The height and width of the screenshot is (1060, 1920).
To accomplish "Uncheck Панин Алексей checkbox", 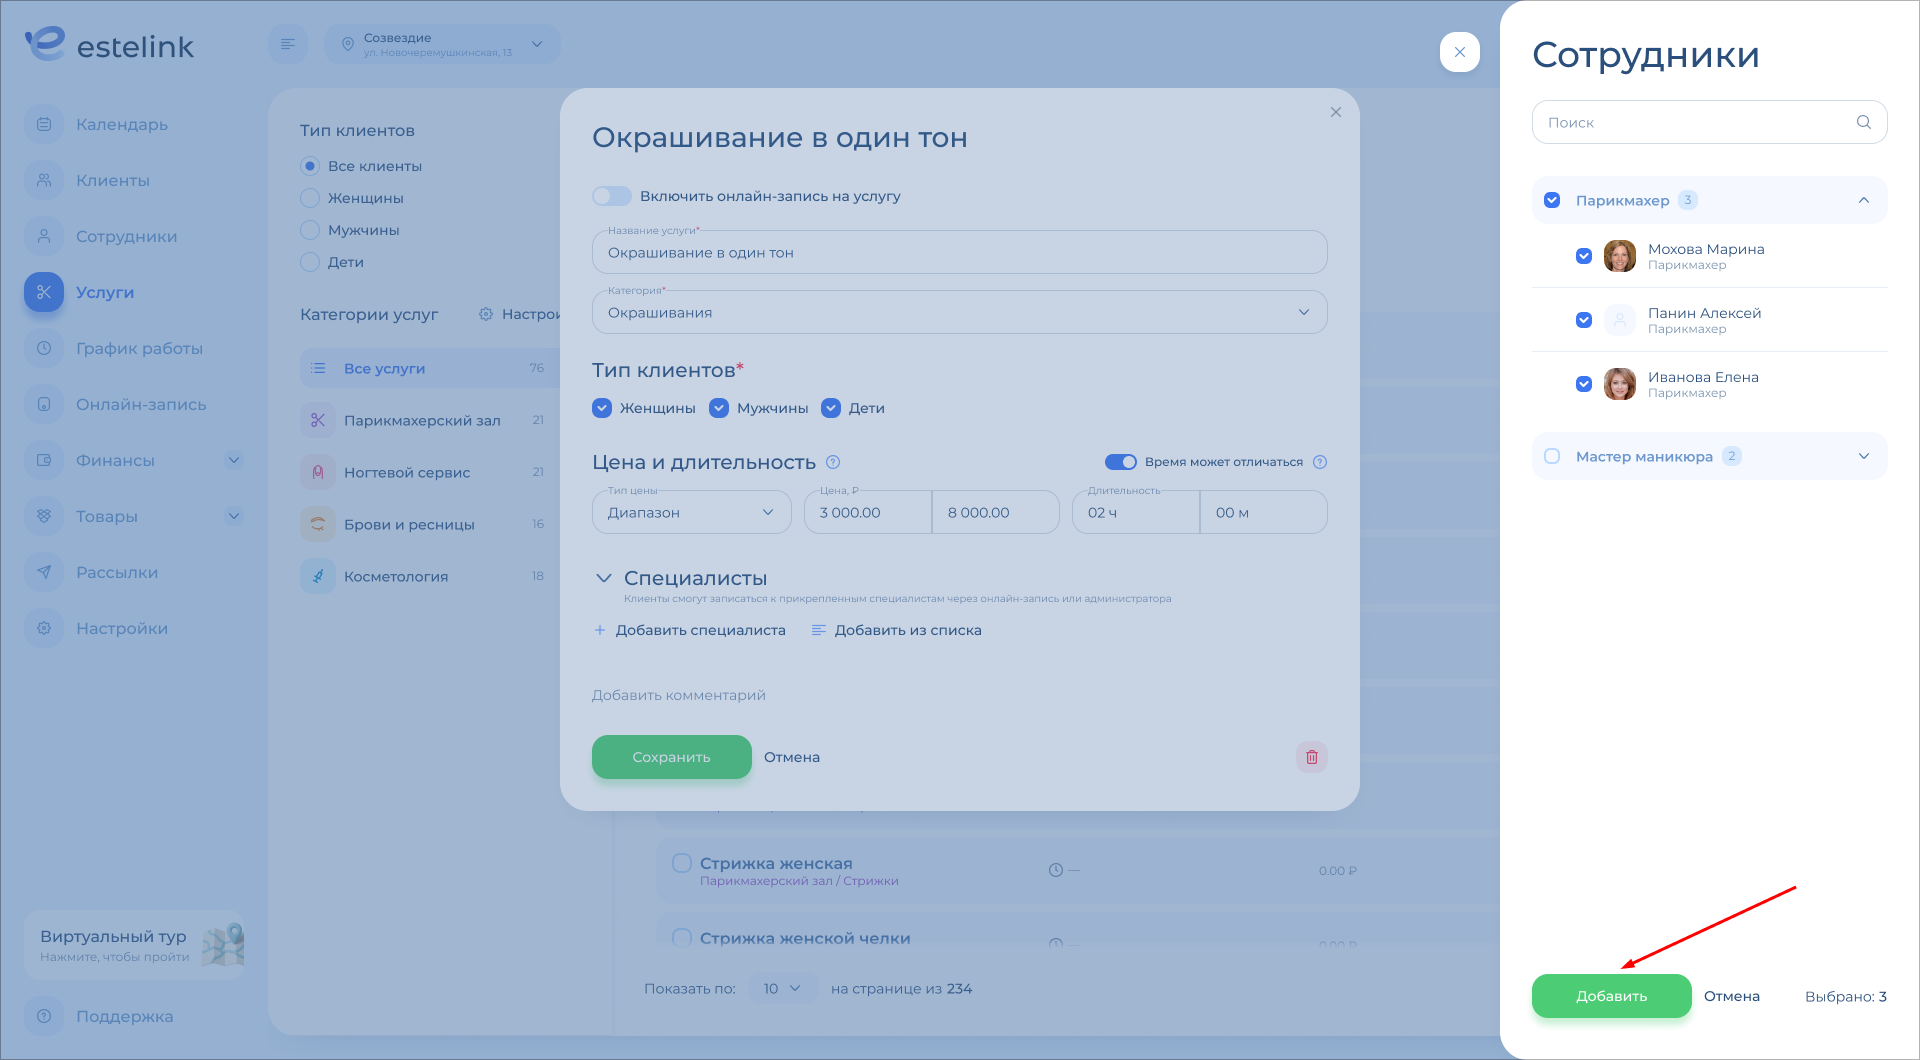I will pos(1583,320).
